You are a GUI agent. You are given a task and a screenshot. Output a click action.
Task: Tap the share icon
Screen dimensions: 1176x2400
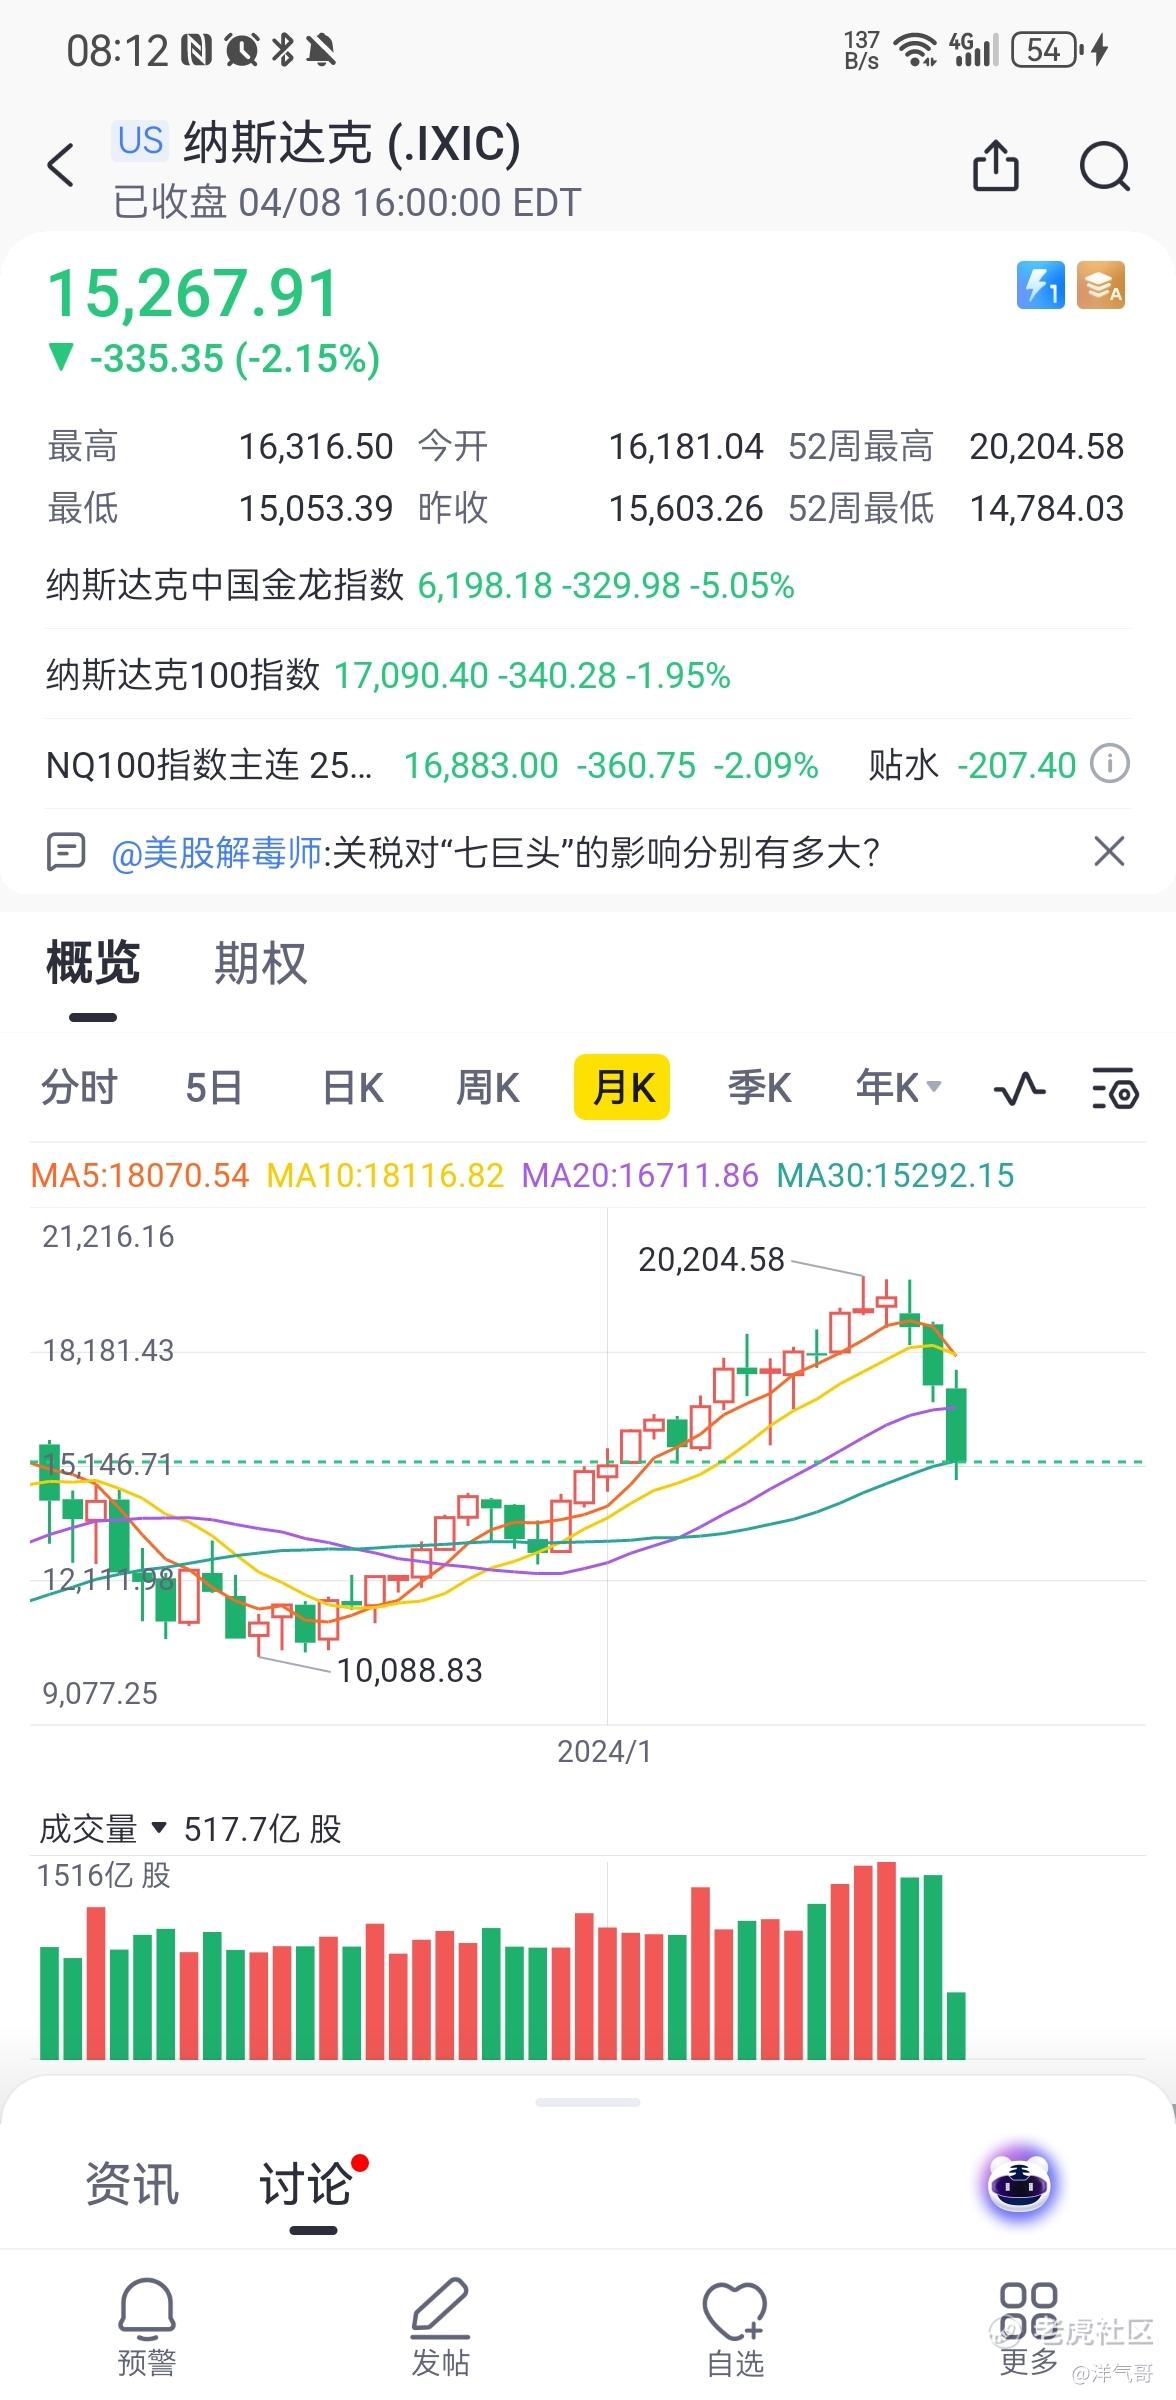(x=995, y=165)
